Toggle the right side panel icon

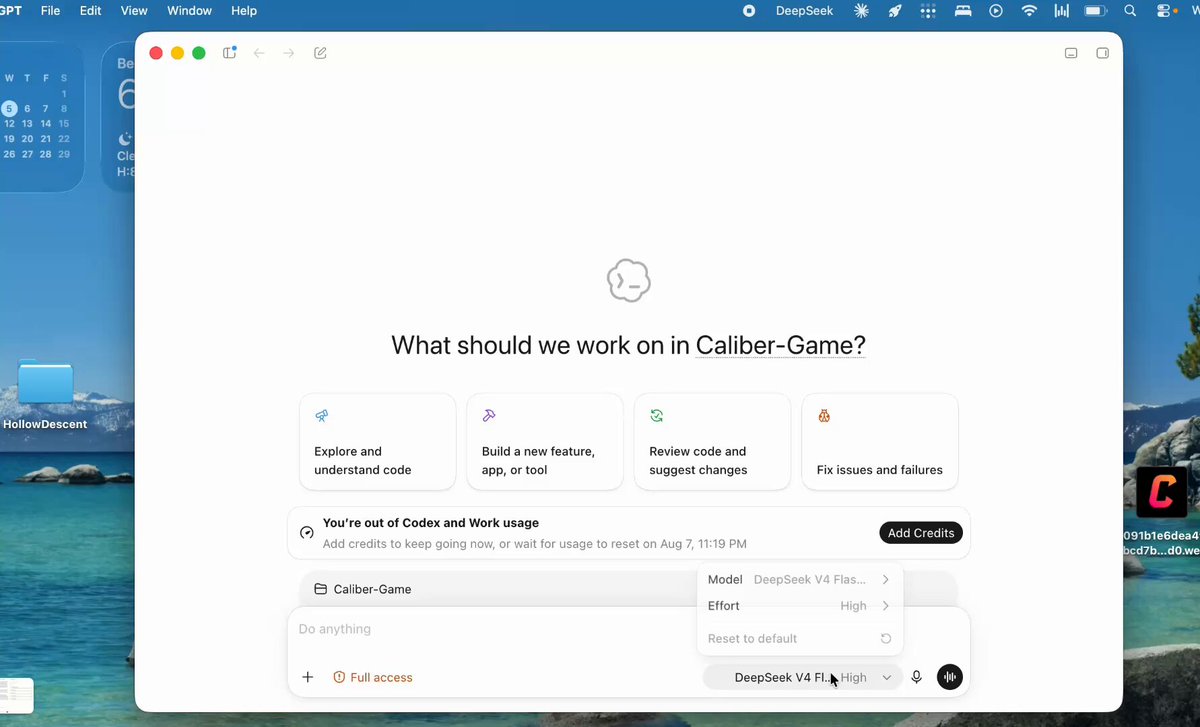pyautogui.click(x=1103, y=53)
